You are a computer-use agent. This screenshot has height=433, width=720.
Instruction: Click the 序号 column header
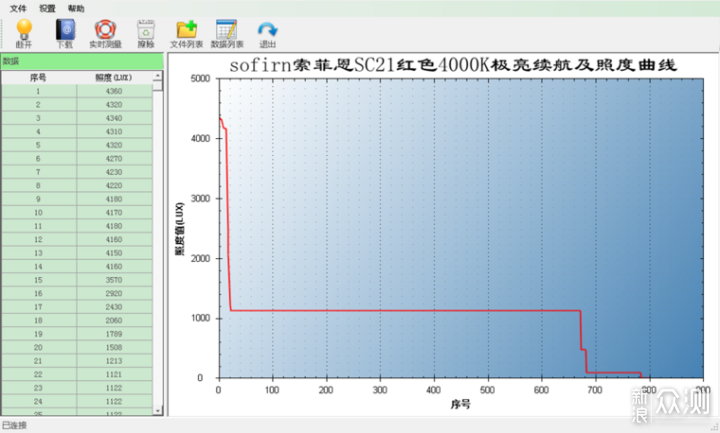[38, 78]
